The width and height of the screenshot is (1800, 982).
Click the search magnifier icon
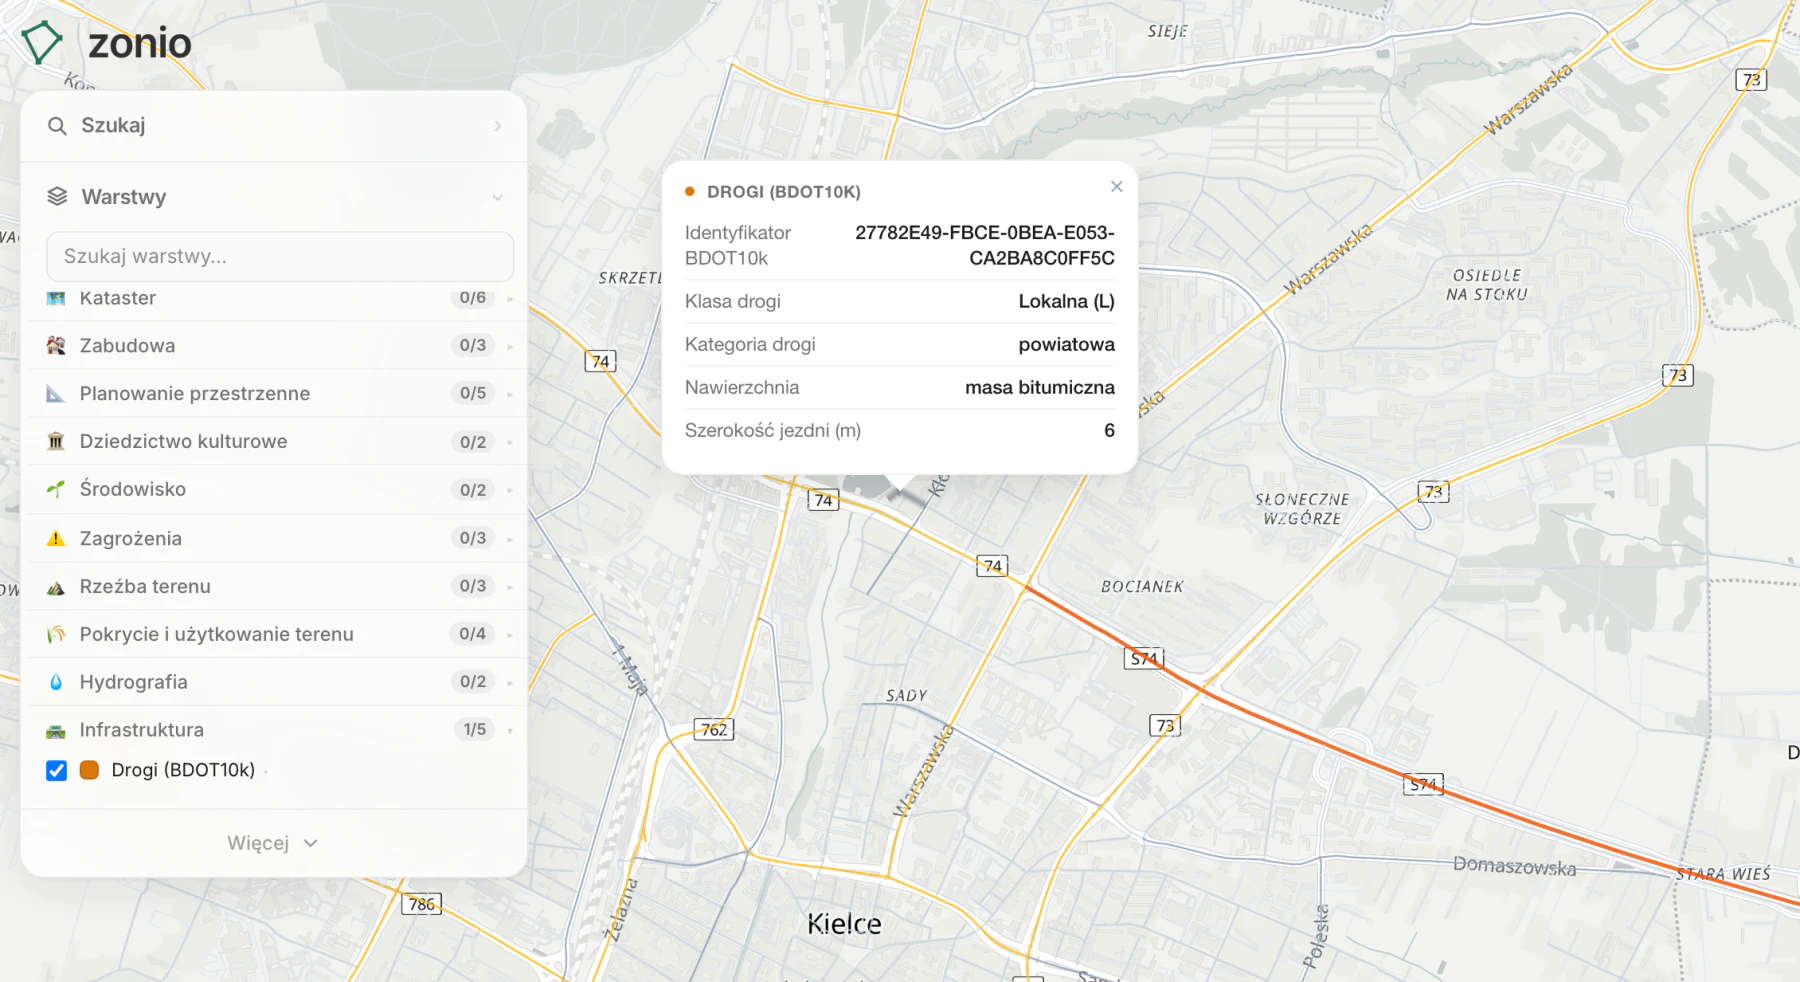click(57, 126)
